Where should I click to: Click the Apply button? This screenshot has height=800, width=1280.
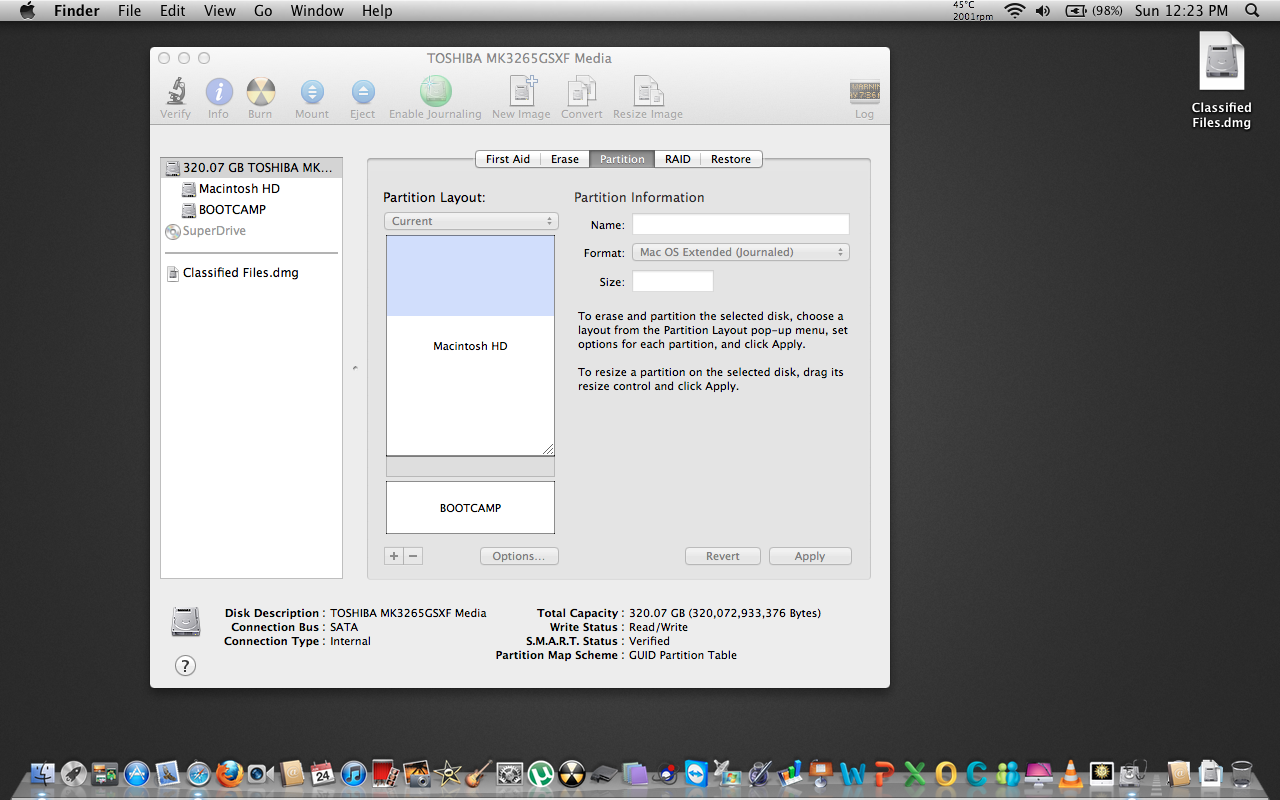(810, 556)
